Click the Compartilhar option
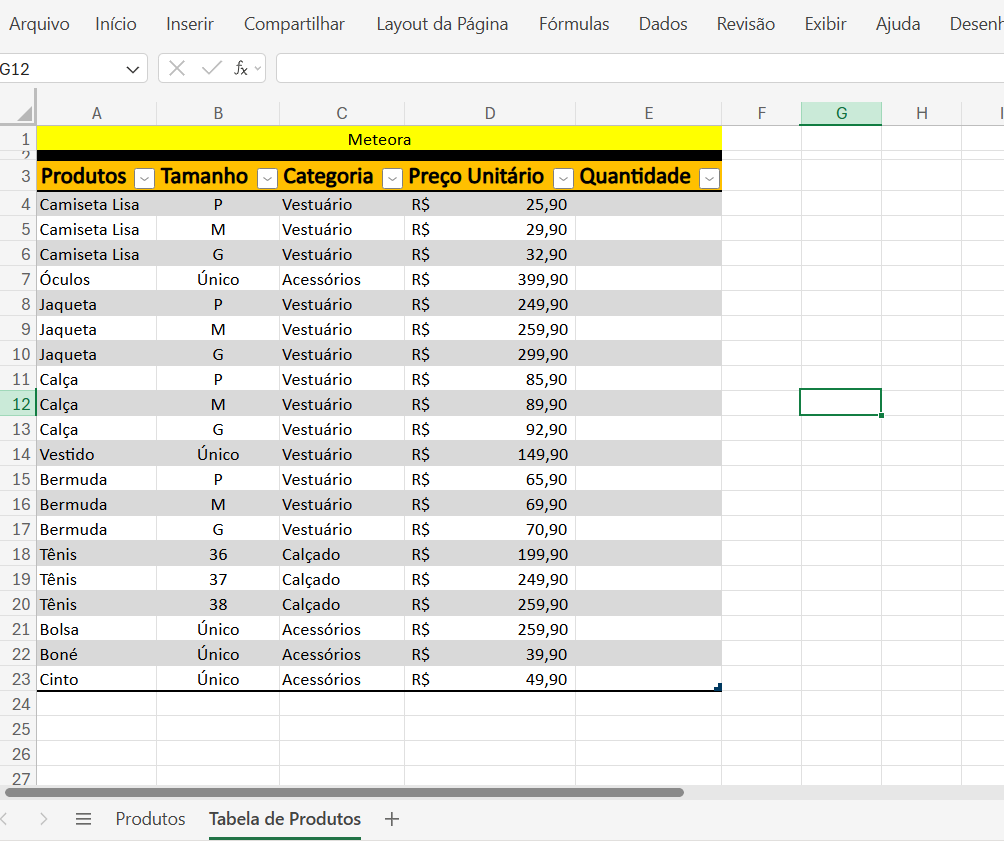Screen dimensions: 1004x842 coord(294,23)
